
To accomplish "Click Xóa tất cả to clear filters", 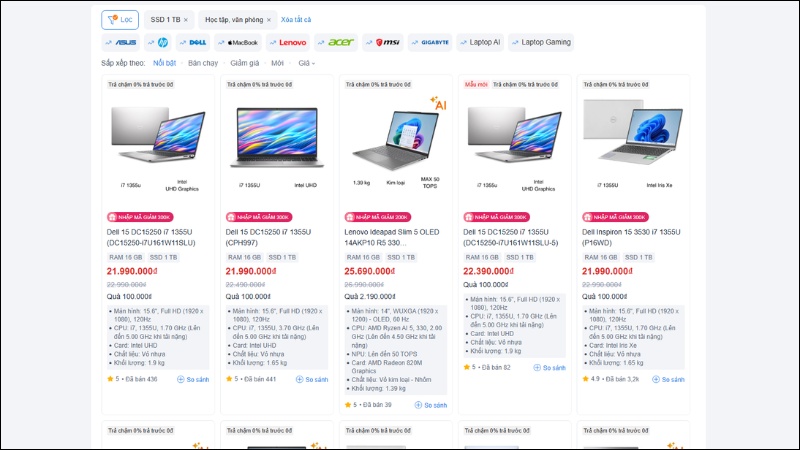I will click(296, 20).
